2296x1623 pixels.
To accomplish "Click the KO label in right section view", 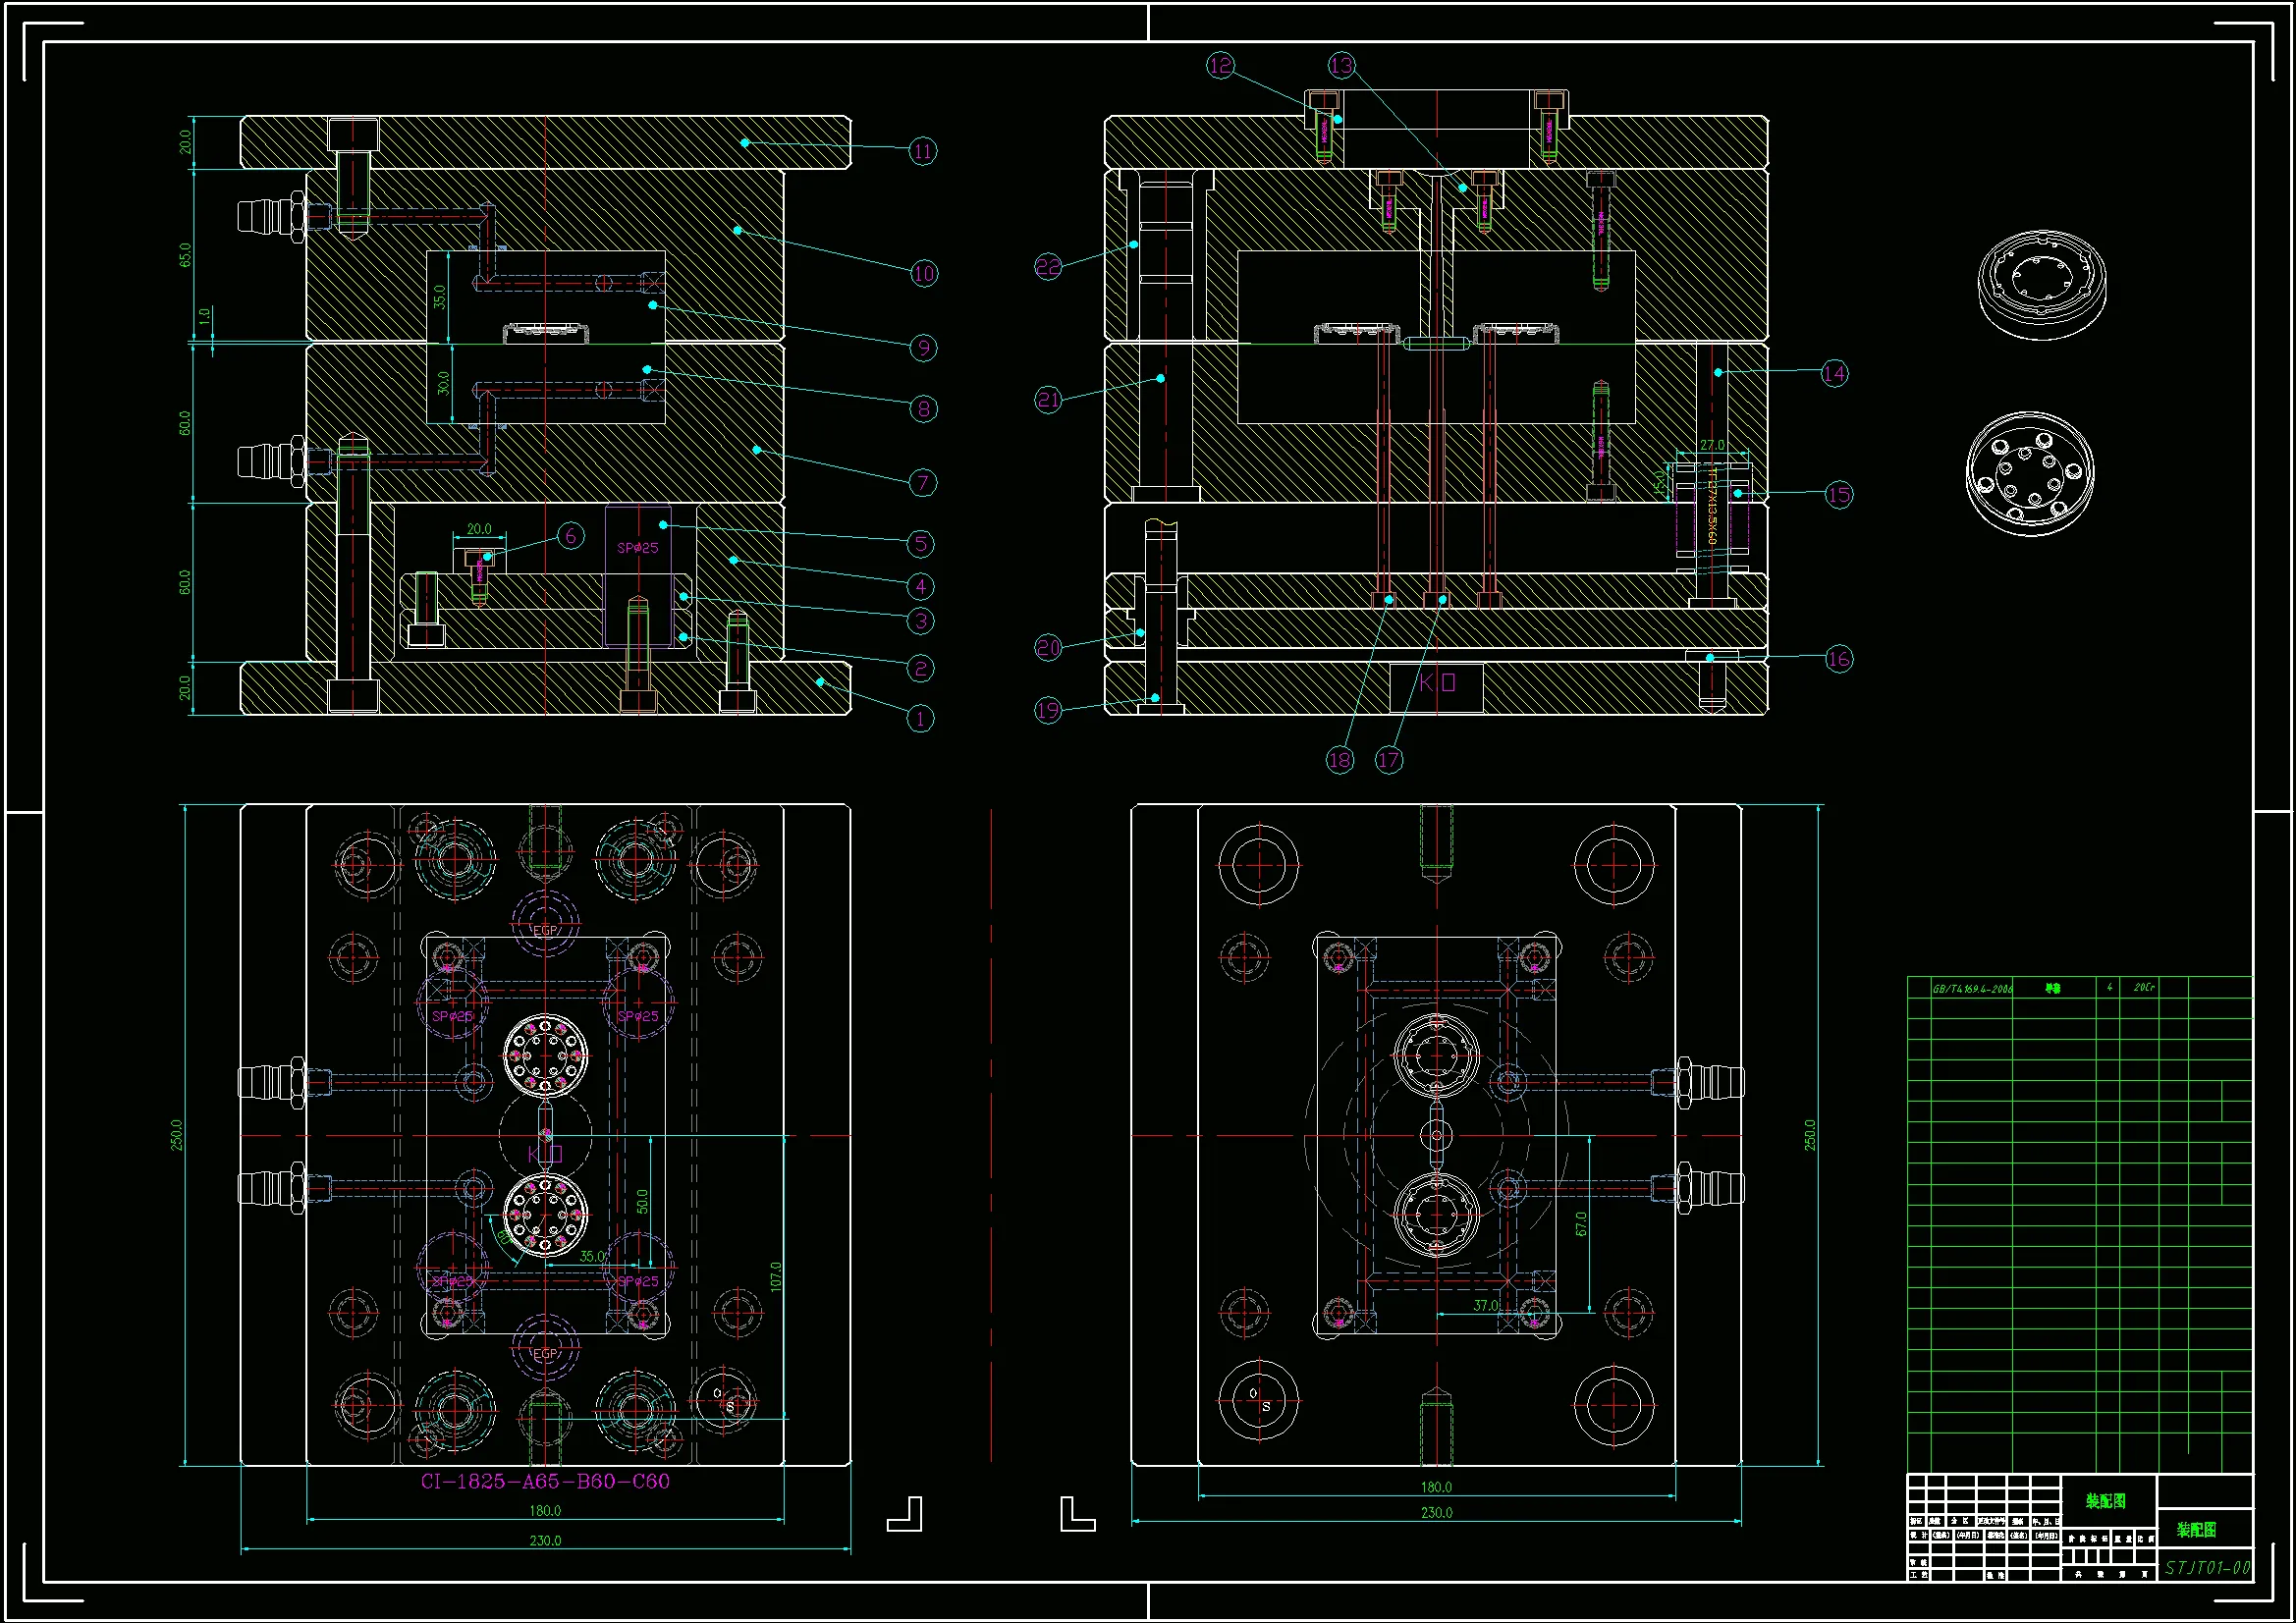I will 1437,683.
